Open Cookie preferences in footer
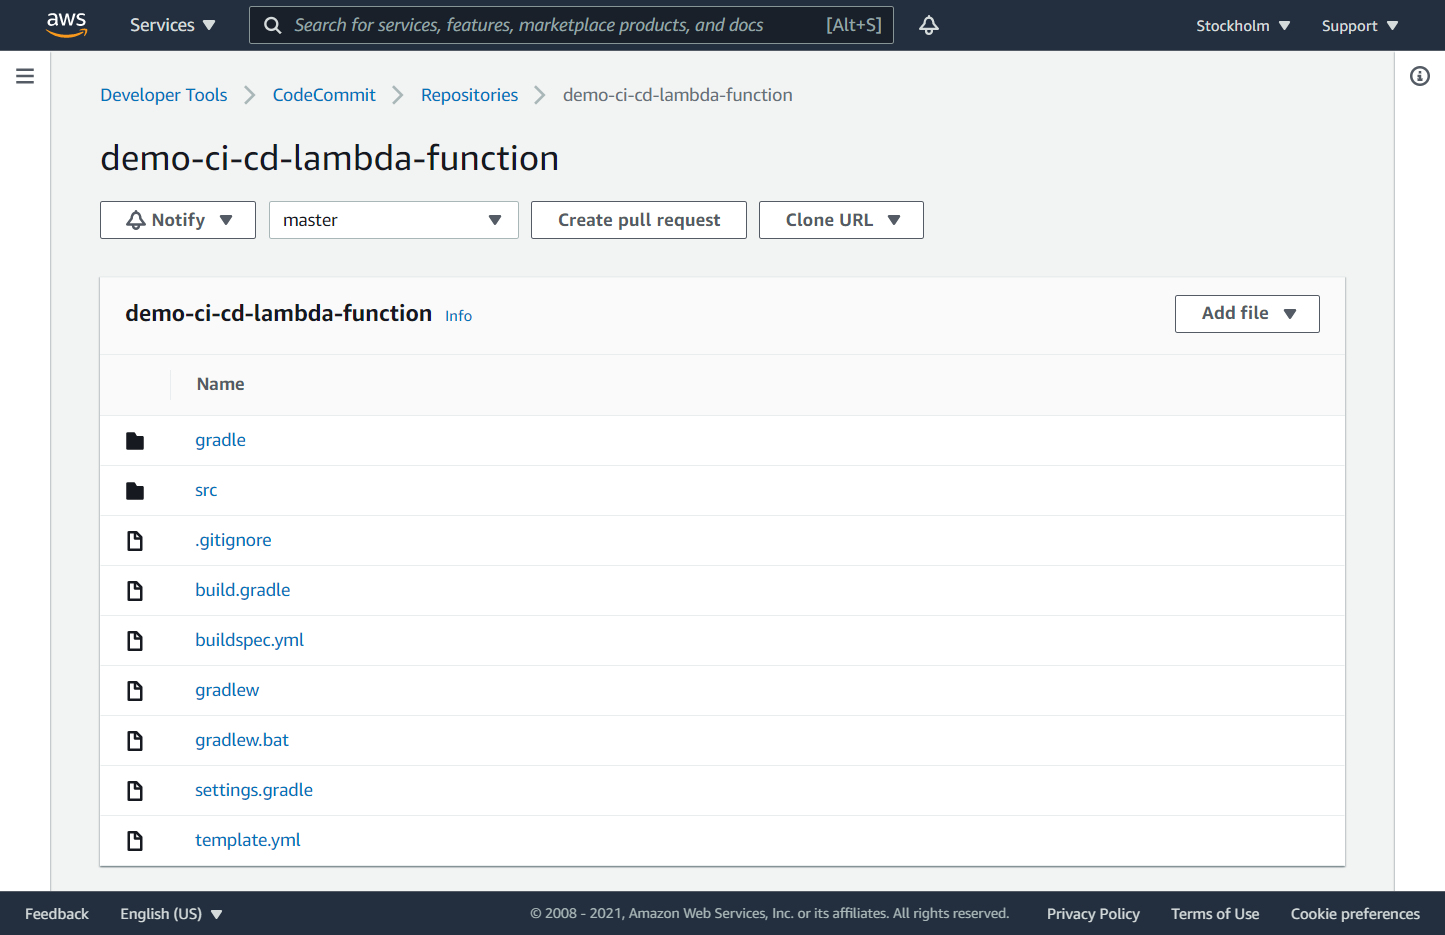Image resolution: width=1445 pixels, height=935 pixels. tap(1355, 914)
